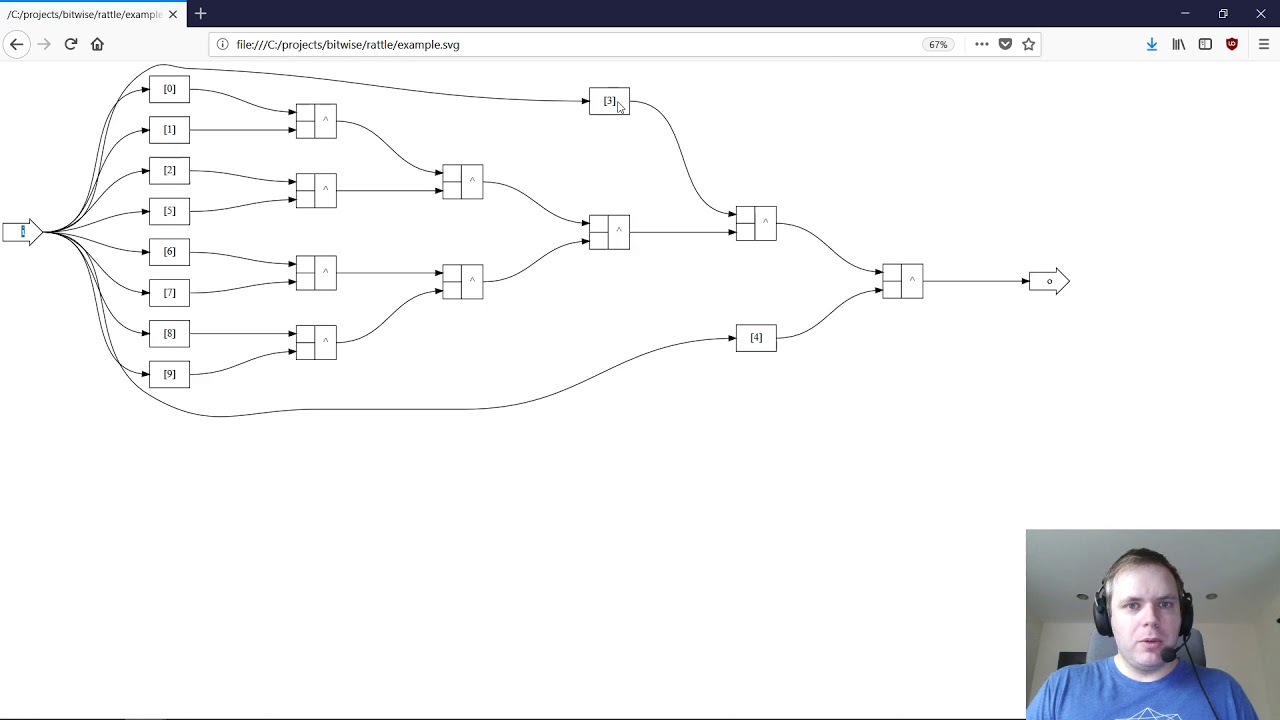Select the example.svg tab
This screenshot has height=720, width=1280.
pos(92,14)
